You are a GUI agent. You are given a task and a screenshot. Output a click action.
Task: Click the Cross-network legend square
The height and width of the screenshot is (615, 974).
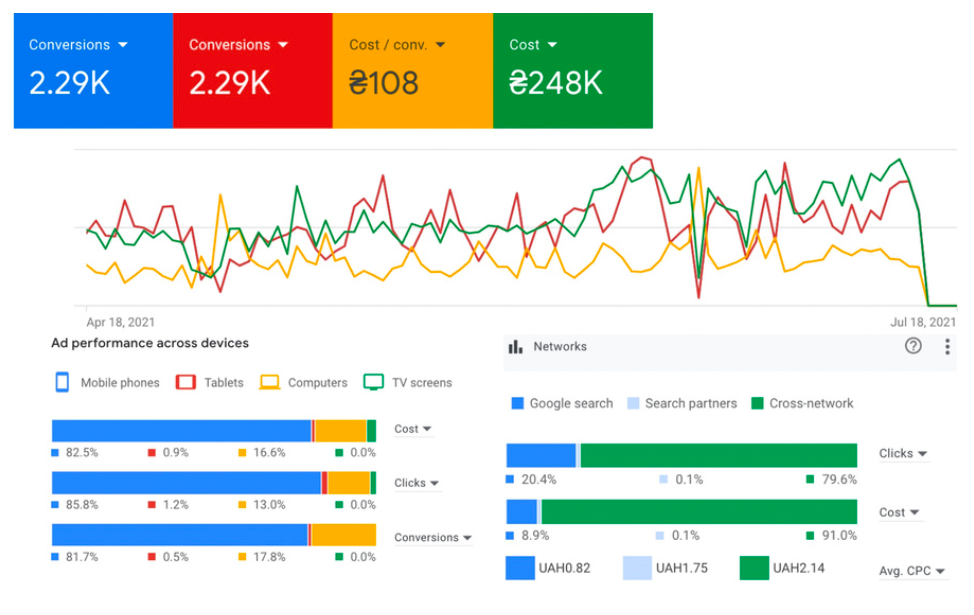tap(757, 404)
